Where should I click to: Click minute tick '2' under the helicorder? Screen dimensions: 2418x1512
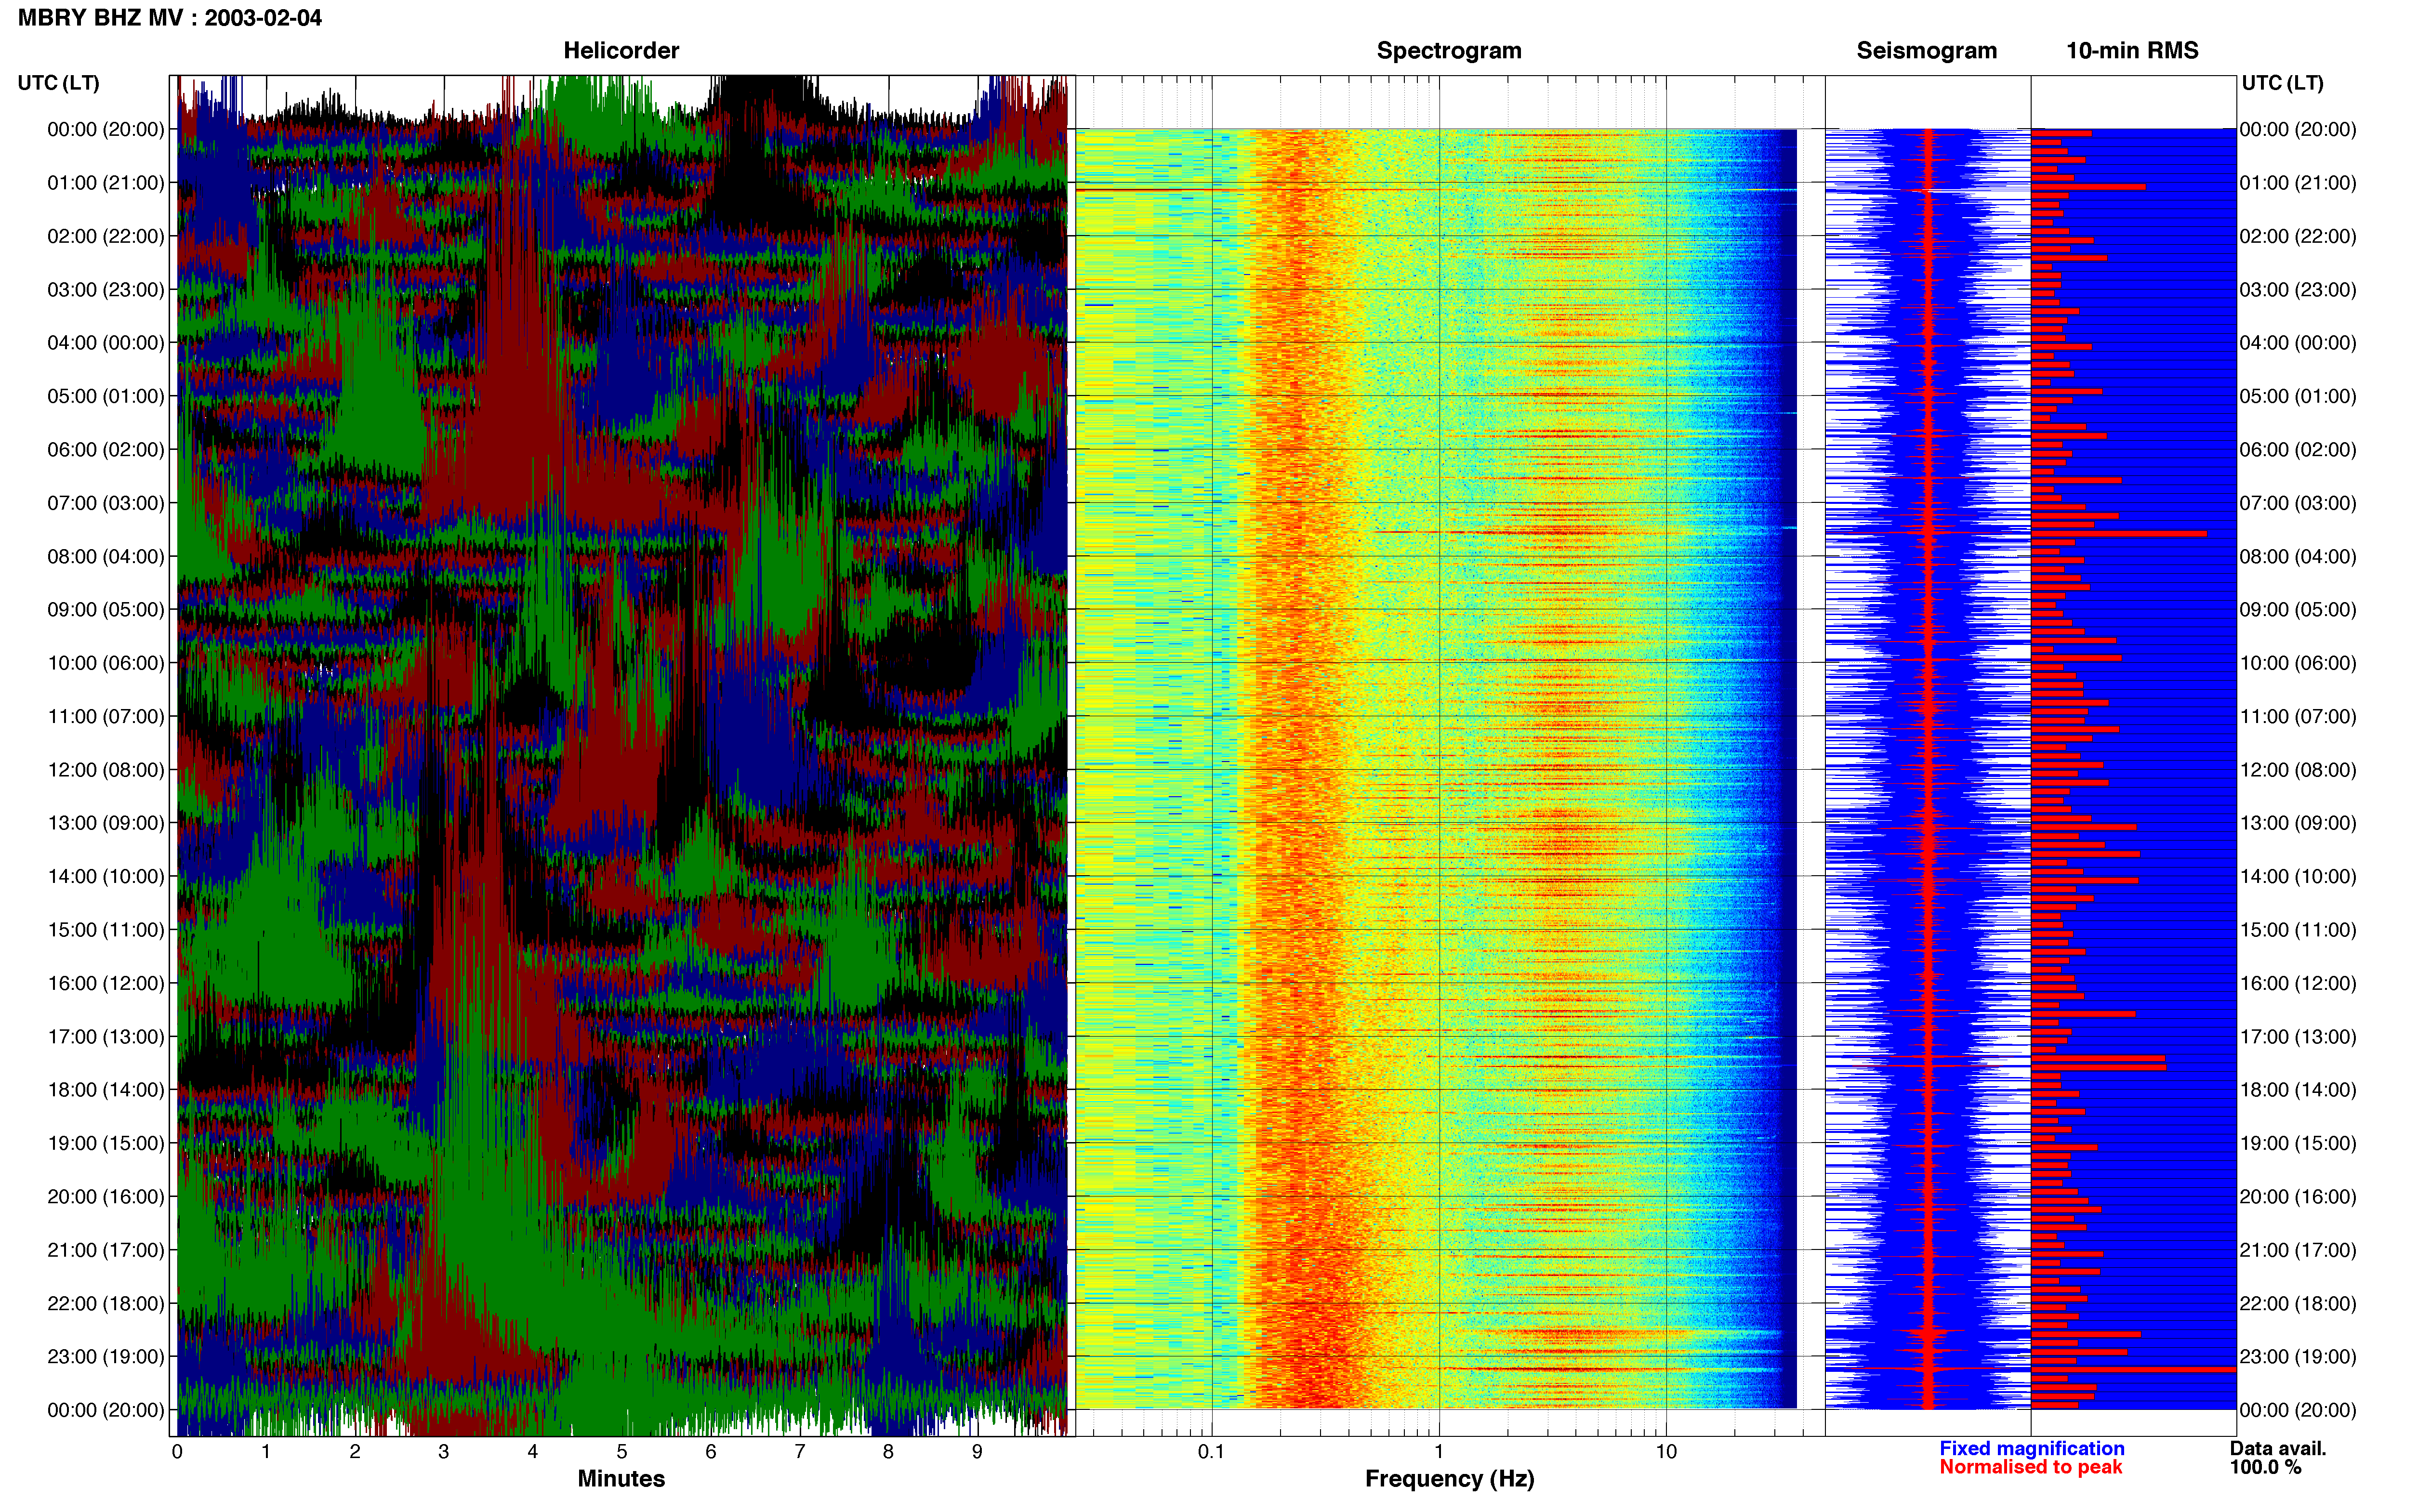[x=355, y=1452]
